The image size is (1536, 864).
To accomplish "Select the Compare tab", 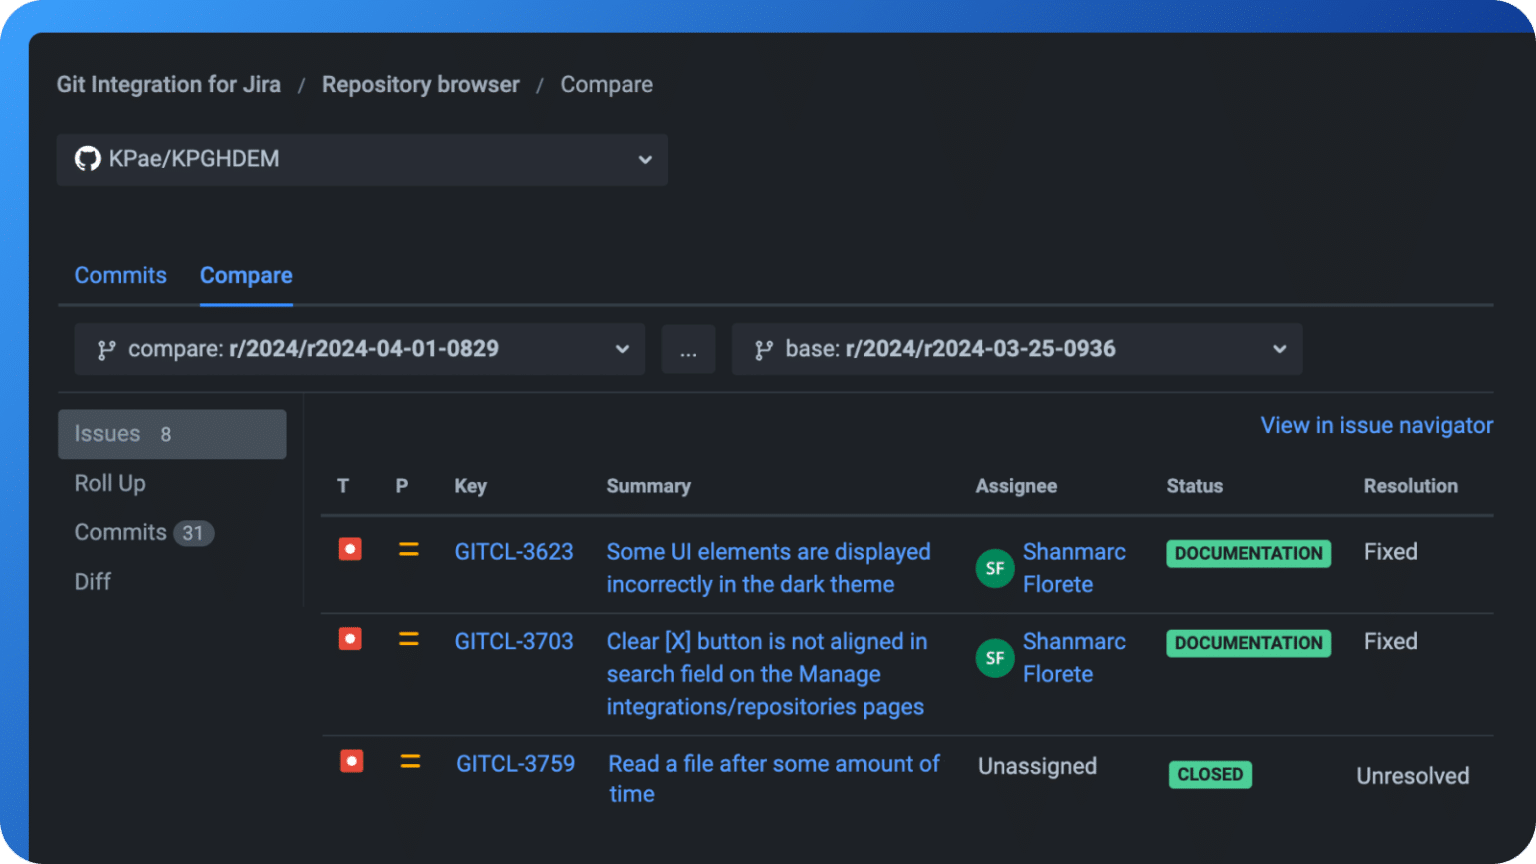I will 246,275.
